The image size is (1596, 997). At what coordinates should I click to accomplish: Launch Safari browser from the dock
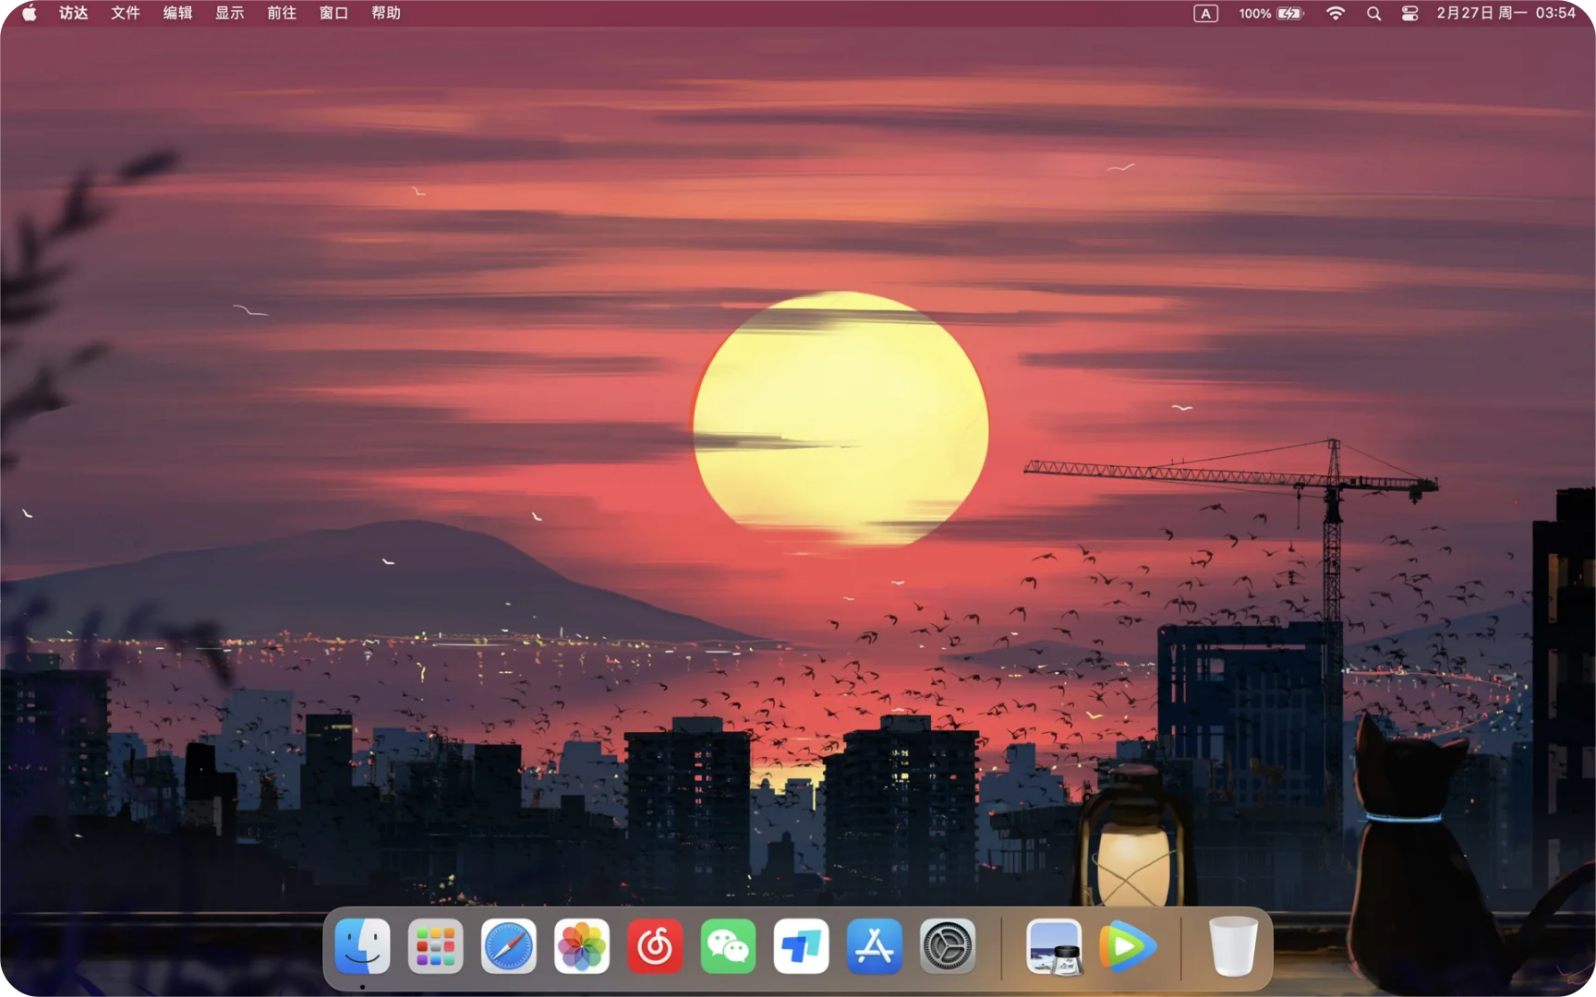508,946
